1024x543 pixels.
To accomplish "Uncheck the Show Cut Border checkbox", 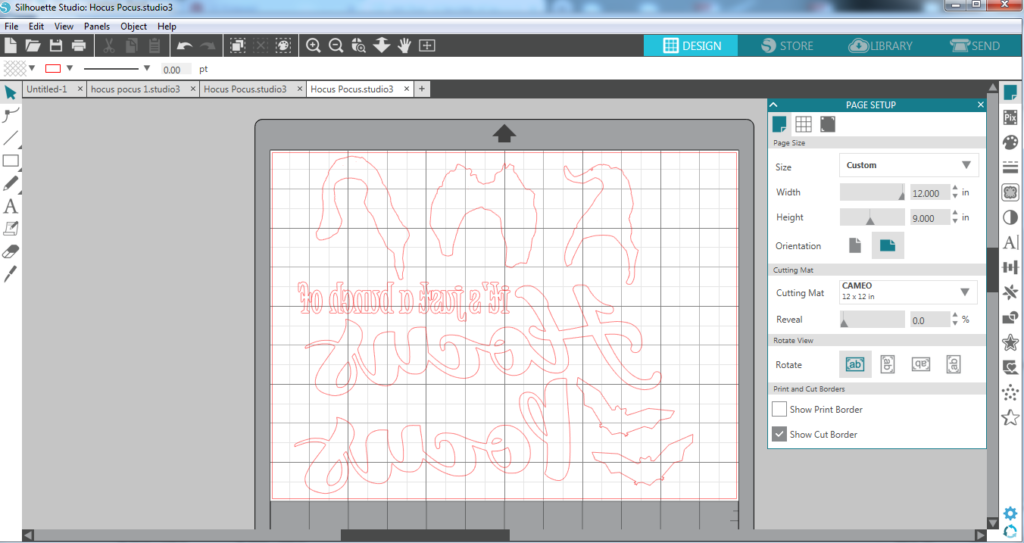I will (779, 434).
